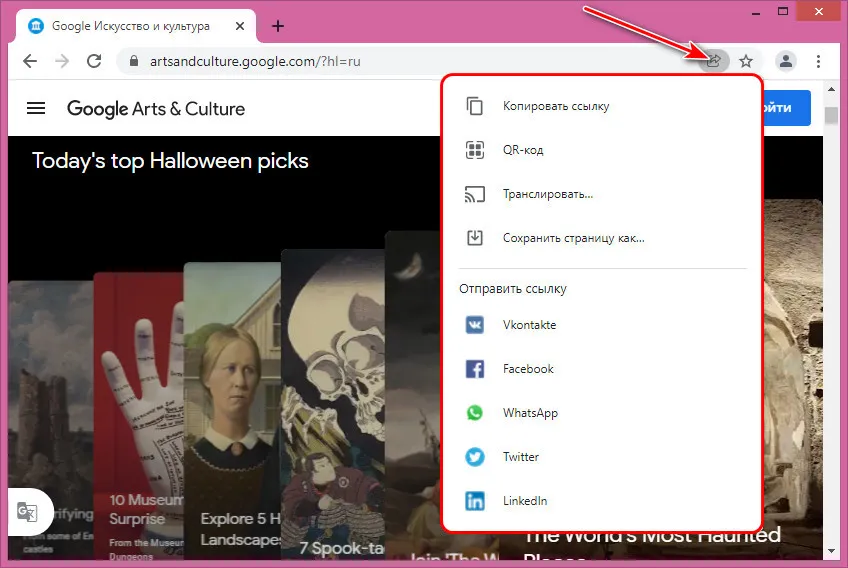Share link via Vkontakte
Image resolution: width=848 pixels, height=568 pixels.
click(529, 325)
